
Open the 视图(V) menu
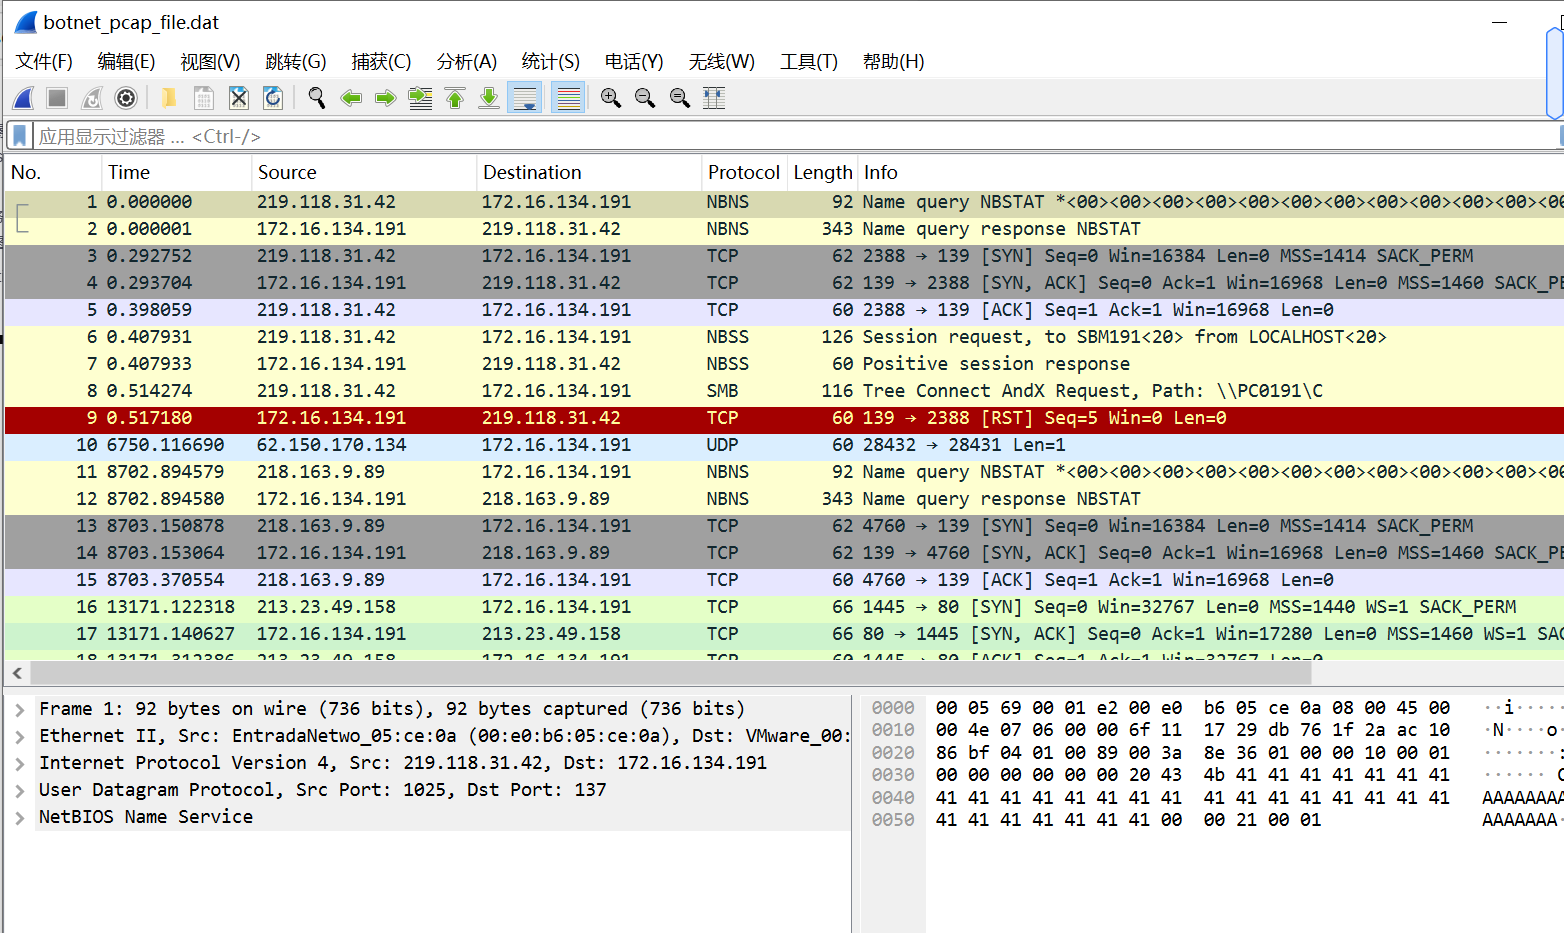[210, 62]
